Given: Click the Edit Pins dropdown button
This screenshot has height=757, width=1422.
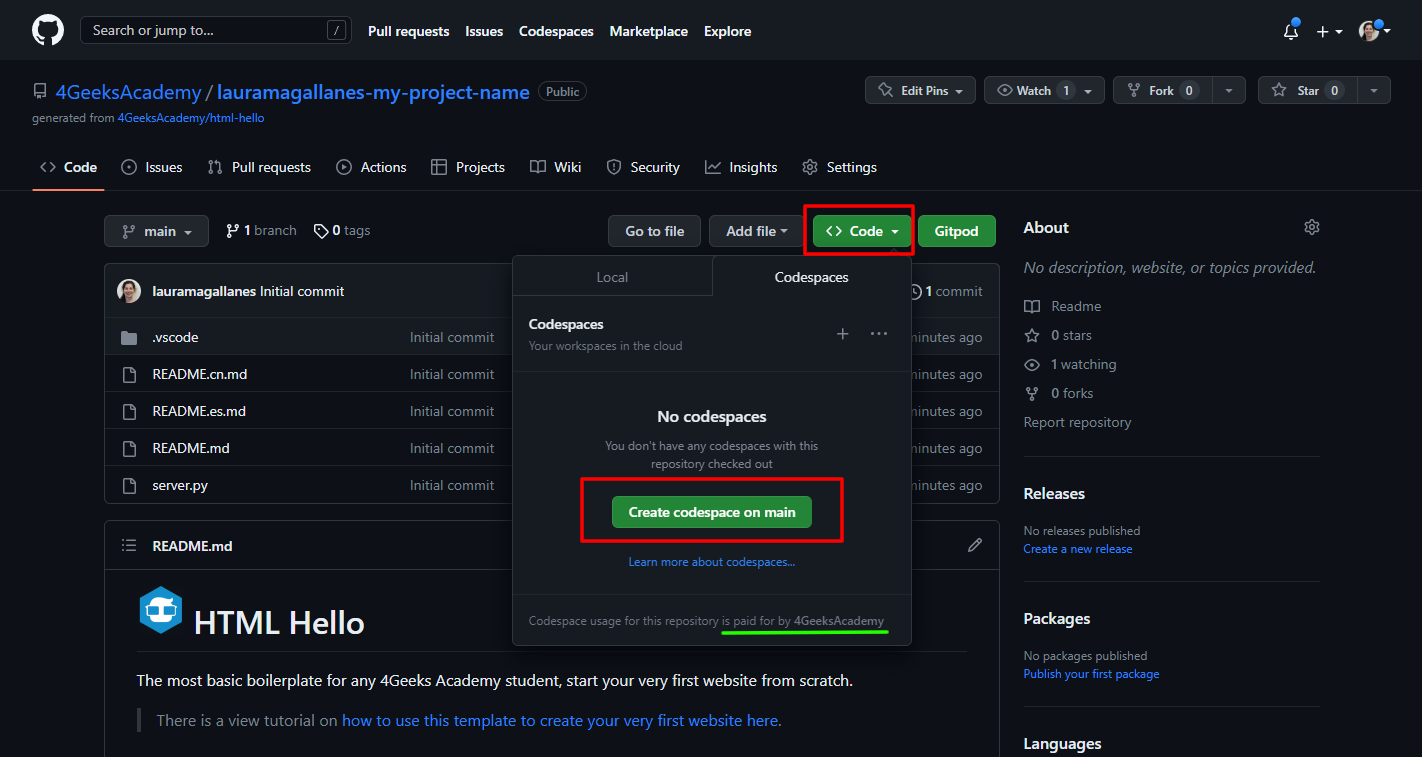Looking at the screenshot, I should coord(920,90).
